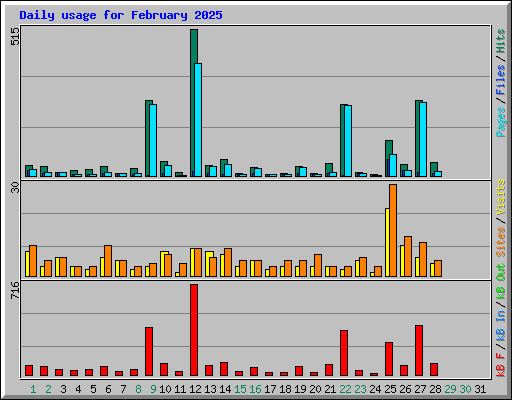Click day label 6 on the x-axis

pos(108,389)
